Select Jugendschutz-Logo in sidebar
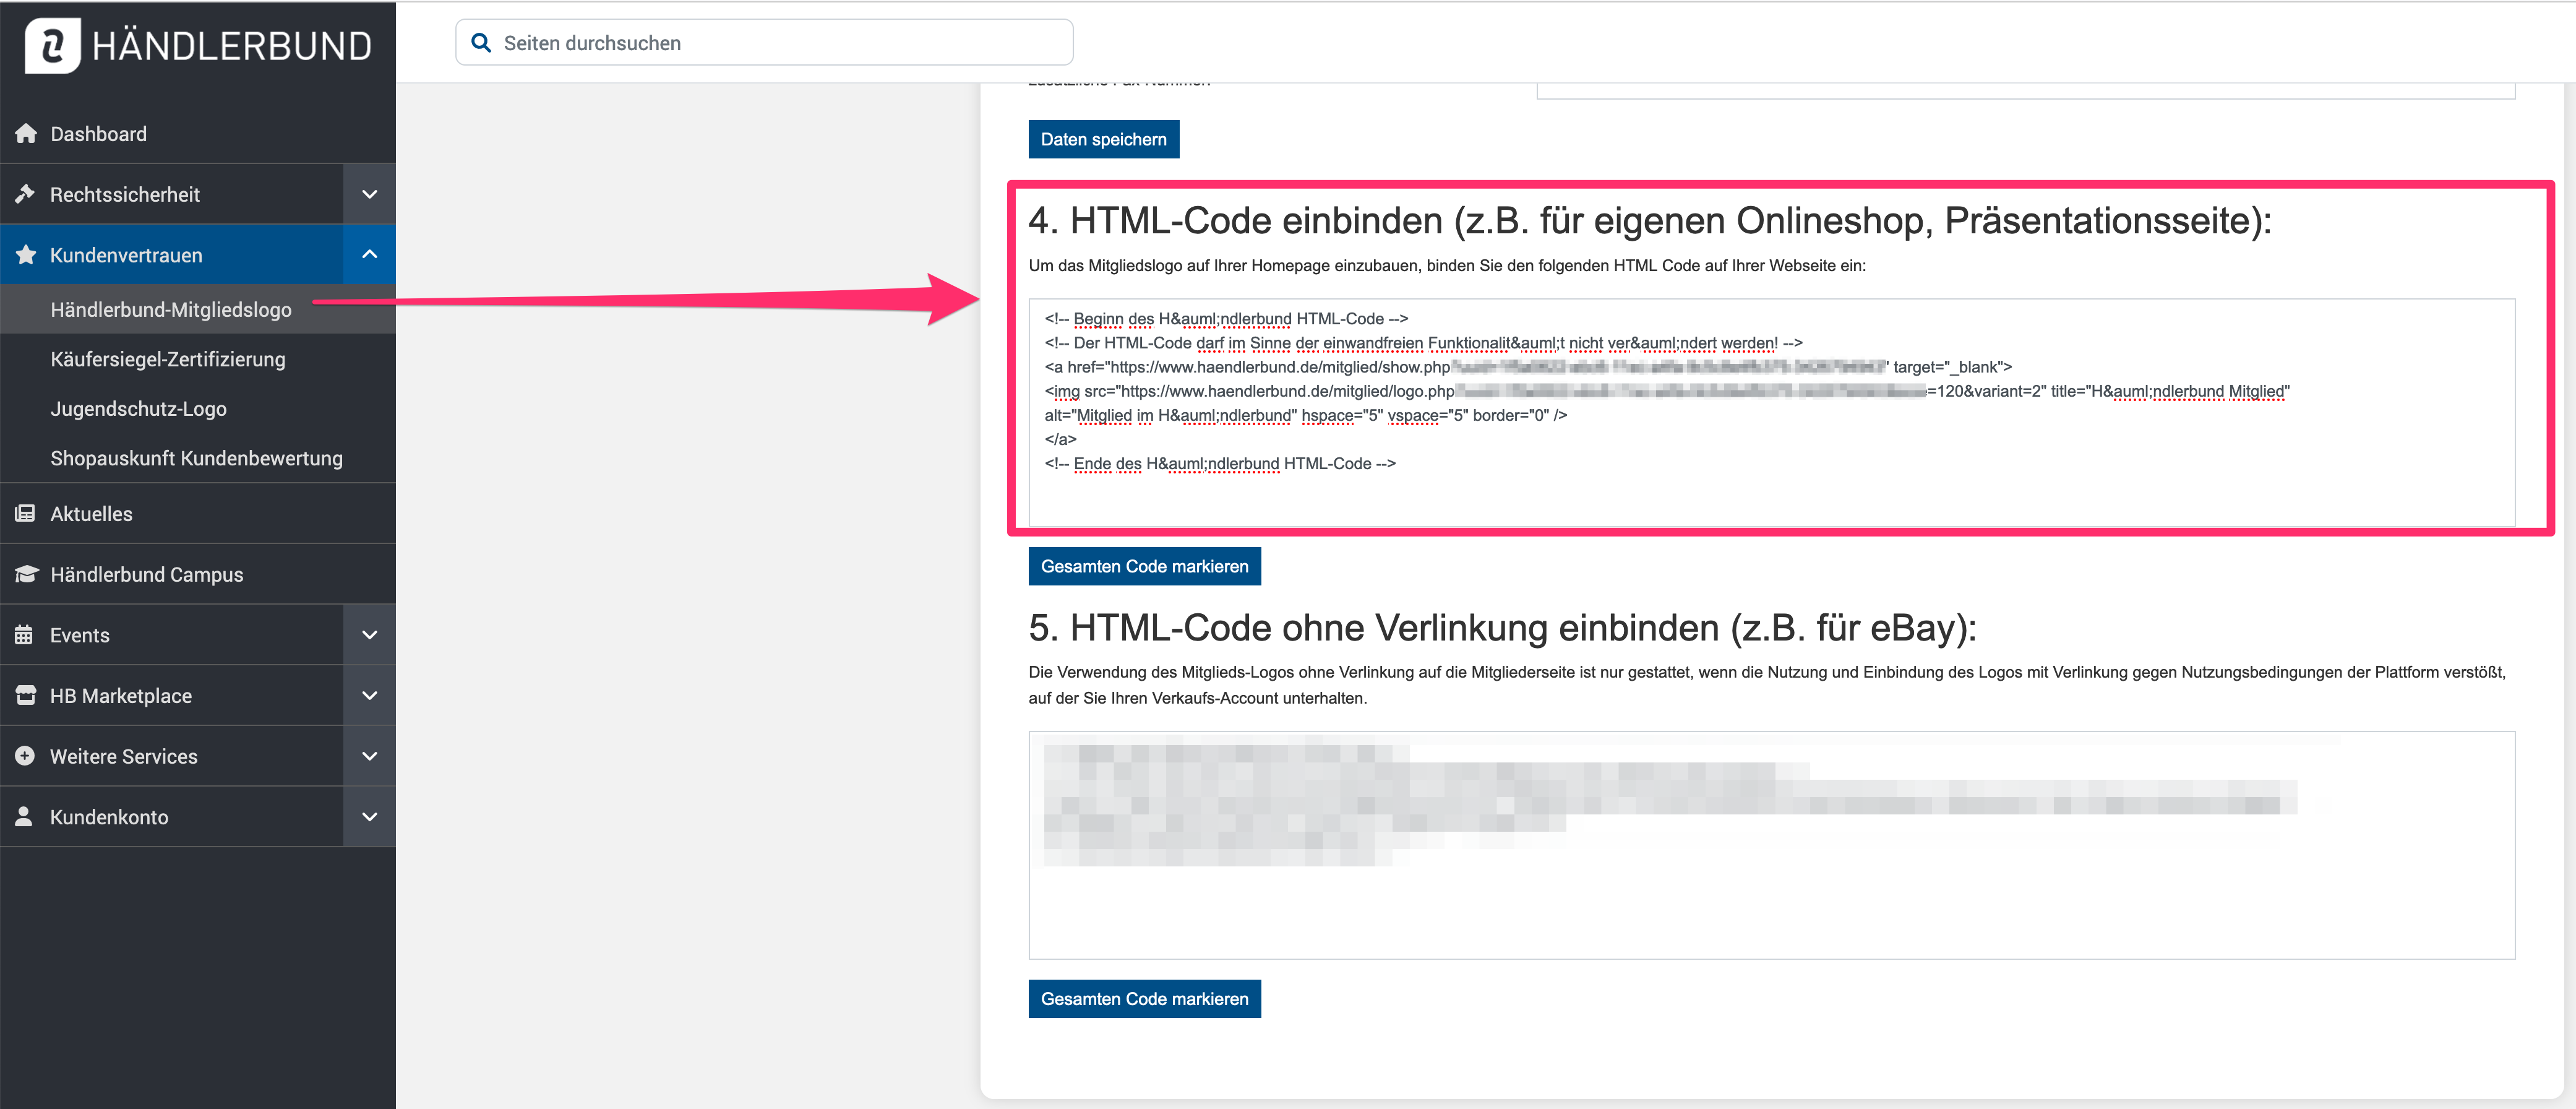This screenshot has width=2576, height=1109. (139, 409)
